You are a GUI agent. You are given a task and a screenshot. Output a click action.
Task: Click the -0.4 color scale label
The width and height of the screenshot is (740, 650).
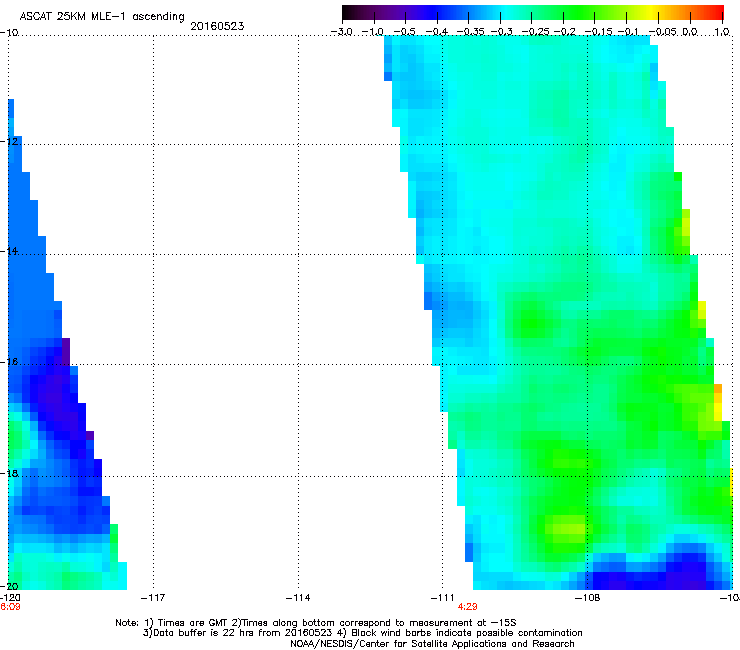pos(437,32)
